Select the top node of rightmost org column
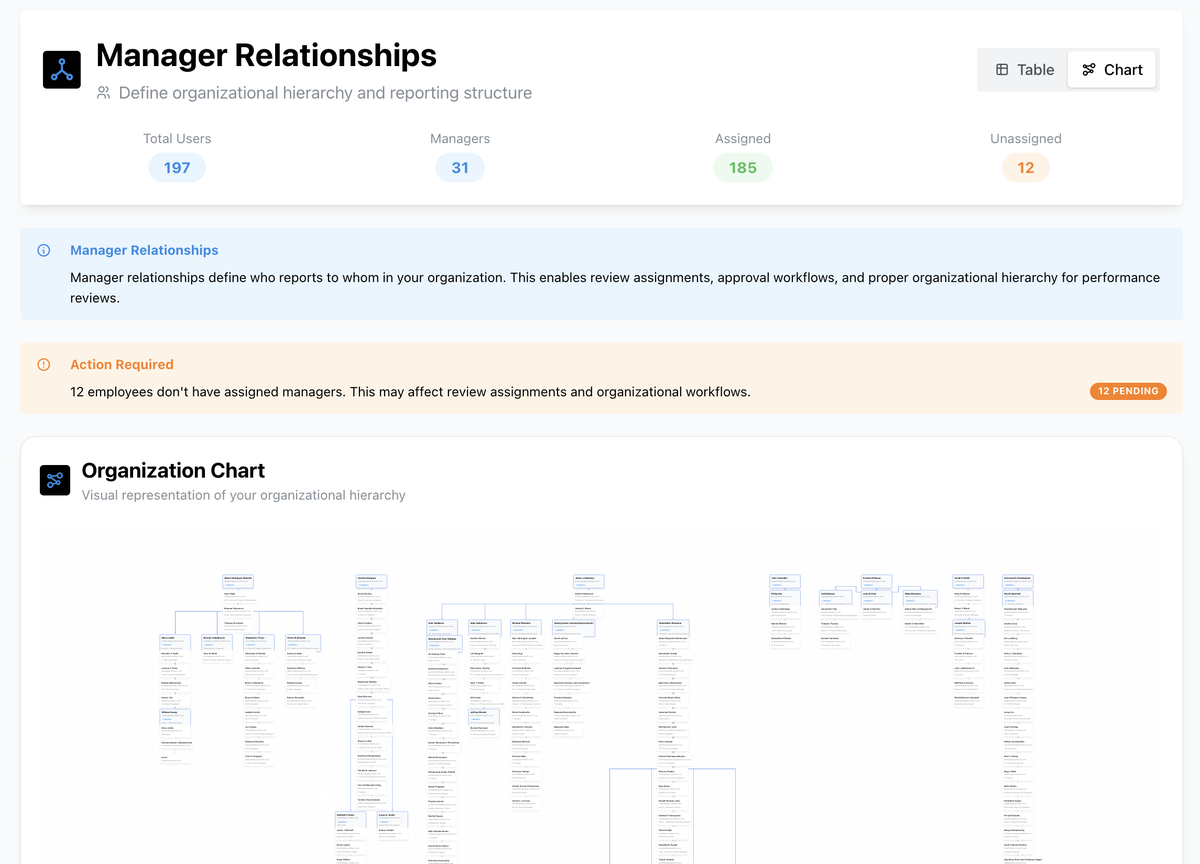 [x=1017, y=581]
